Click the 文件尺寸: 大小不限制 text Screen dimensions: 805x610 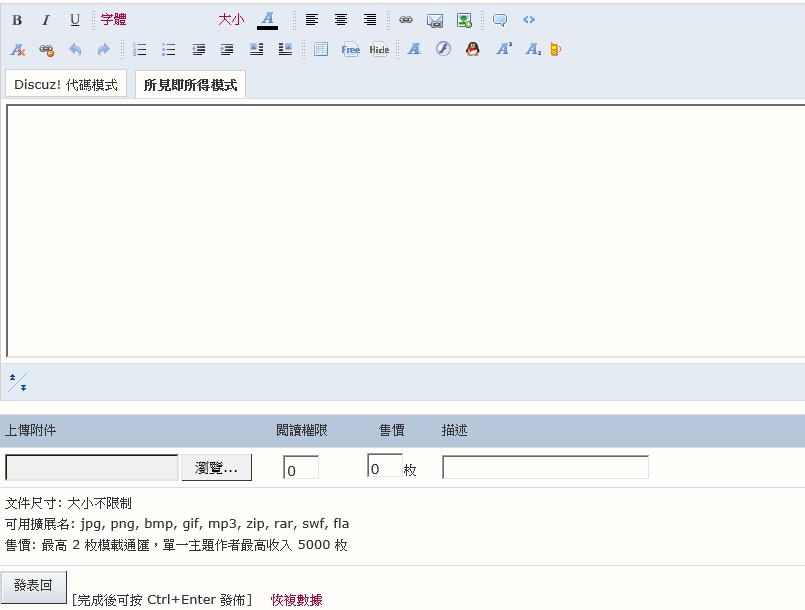(68, 503)
